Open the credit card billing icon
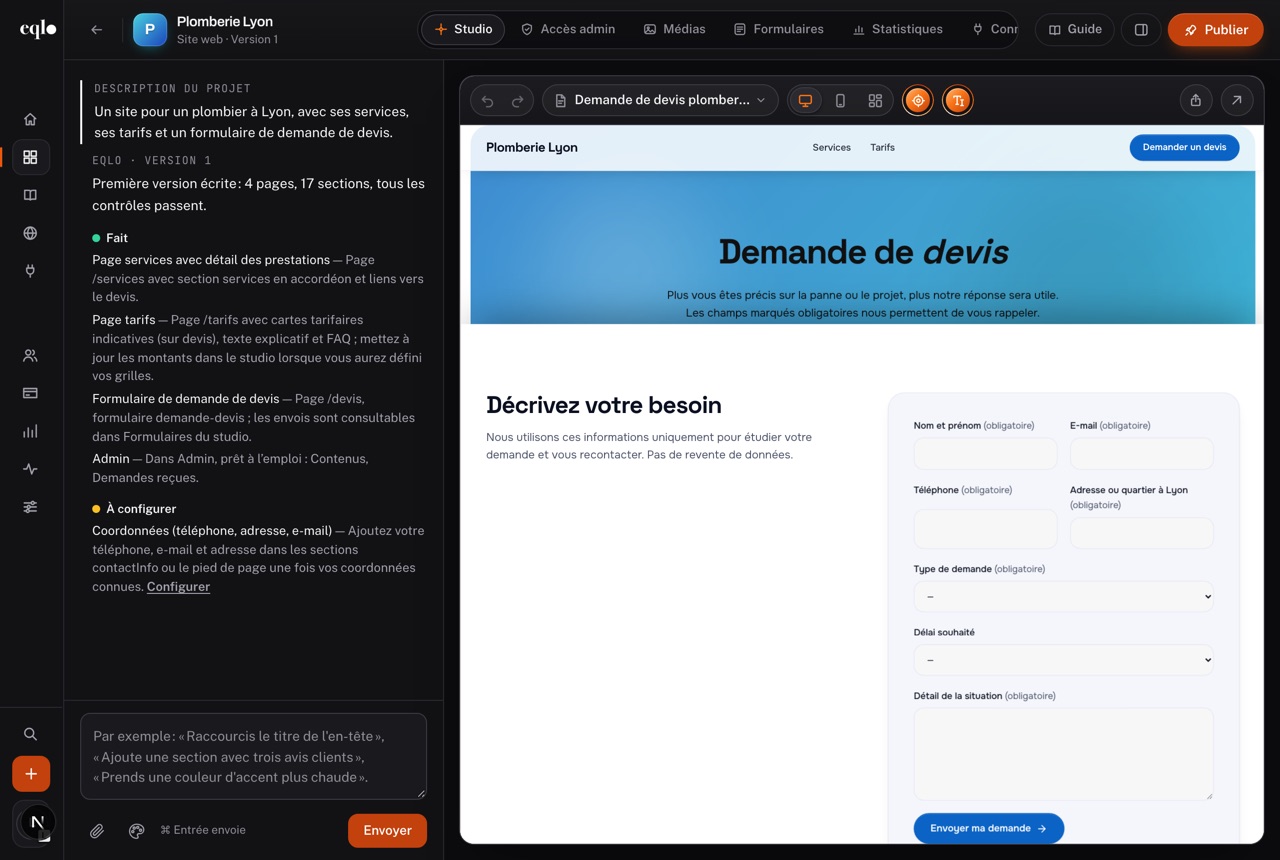The height and width of the screenshot is (860, 1280). click(x=30, y=393)
